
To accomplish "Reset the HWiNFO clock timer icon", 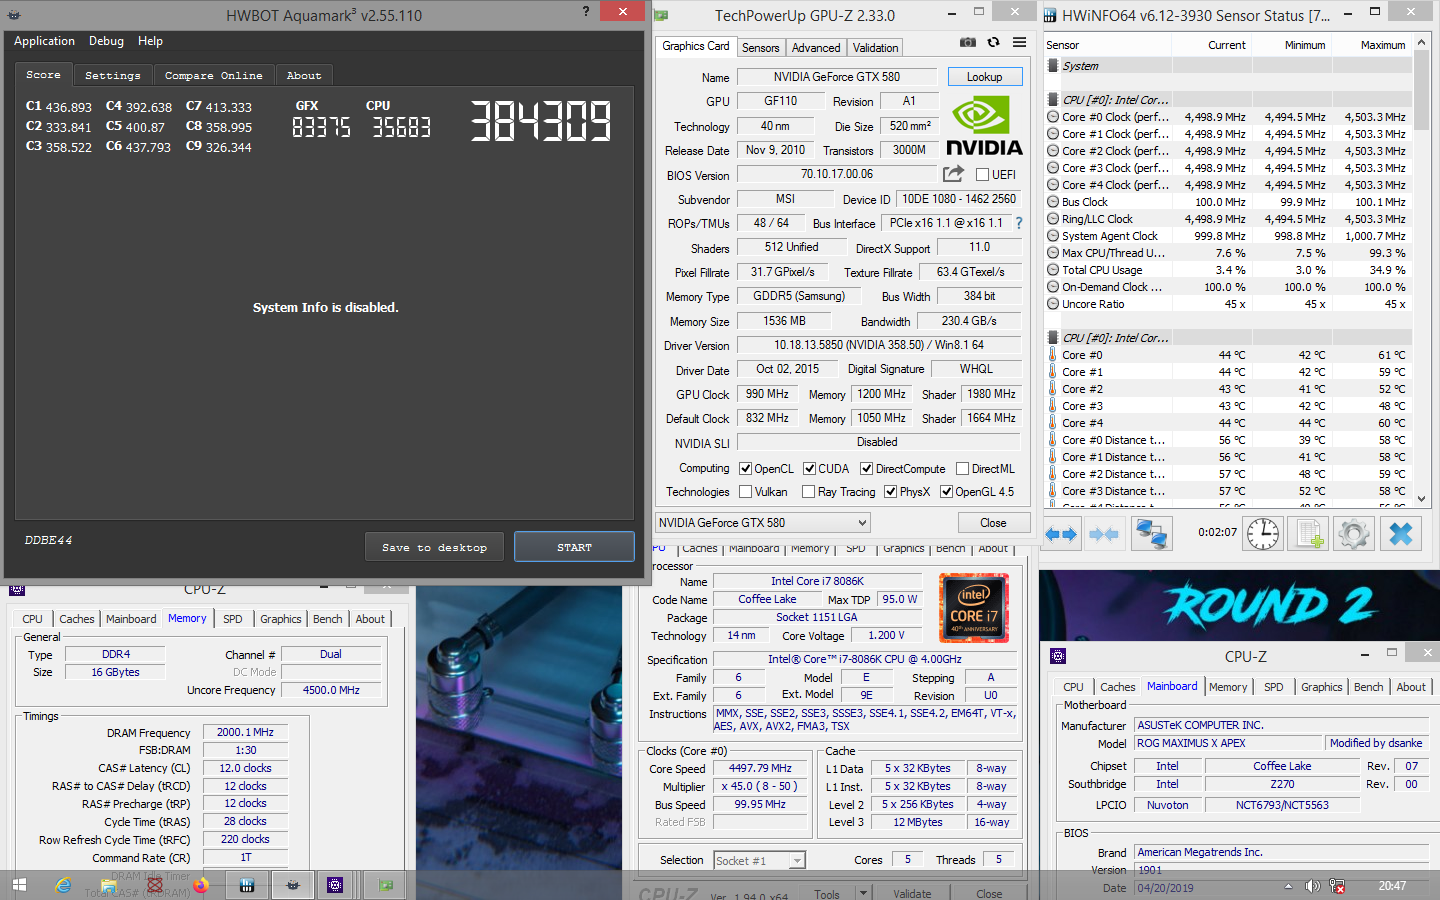I will click(x=1263, y=534).
